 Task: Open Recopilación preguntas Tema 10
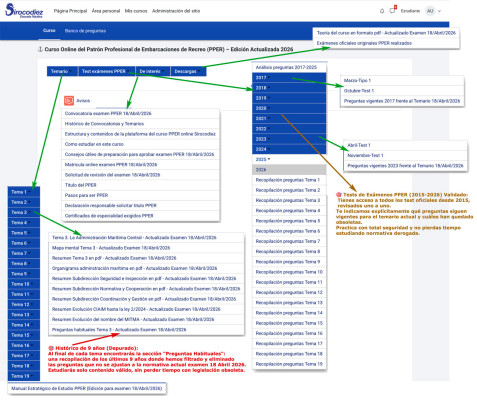[289, 272]
